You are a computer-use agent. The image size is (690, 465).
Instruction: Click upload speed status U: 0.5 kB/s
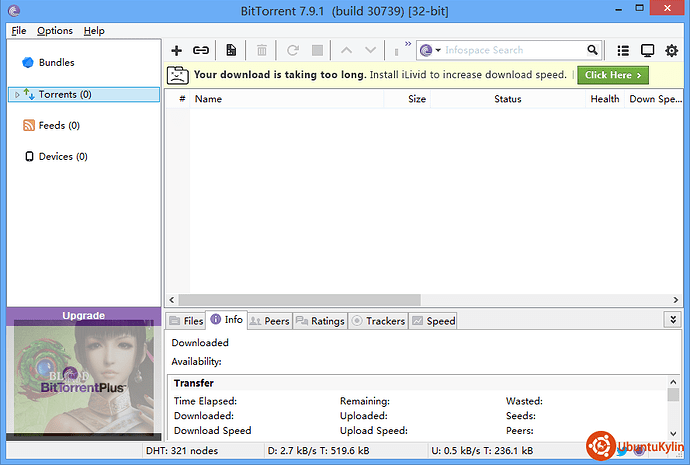482,451
